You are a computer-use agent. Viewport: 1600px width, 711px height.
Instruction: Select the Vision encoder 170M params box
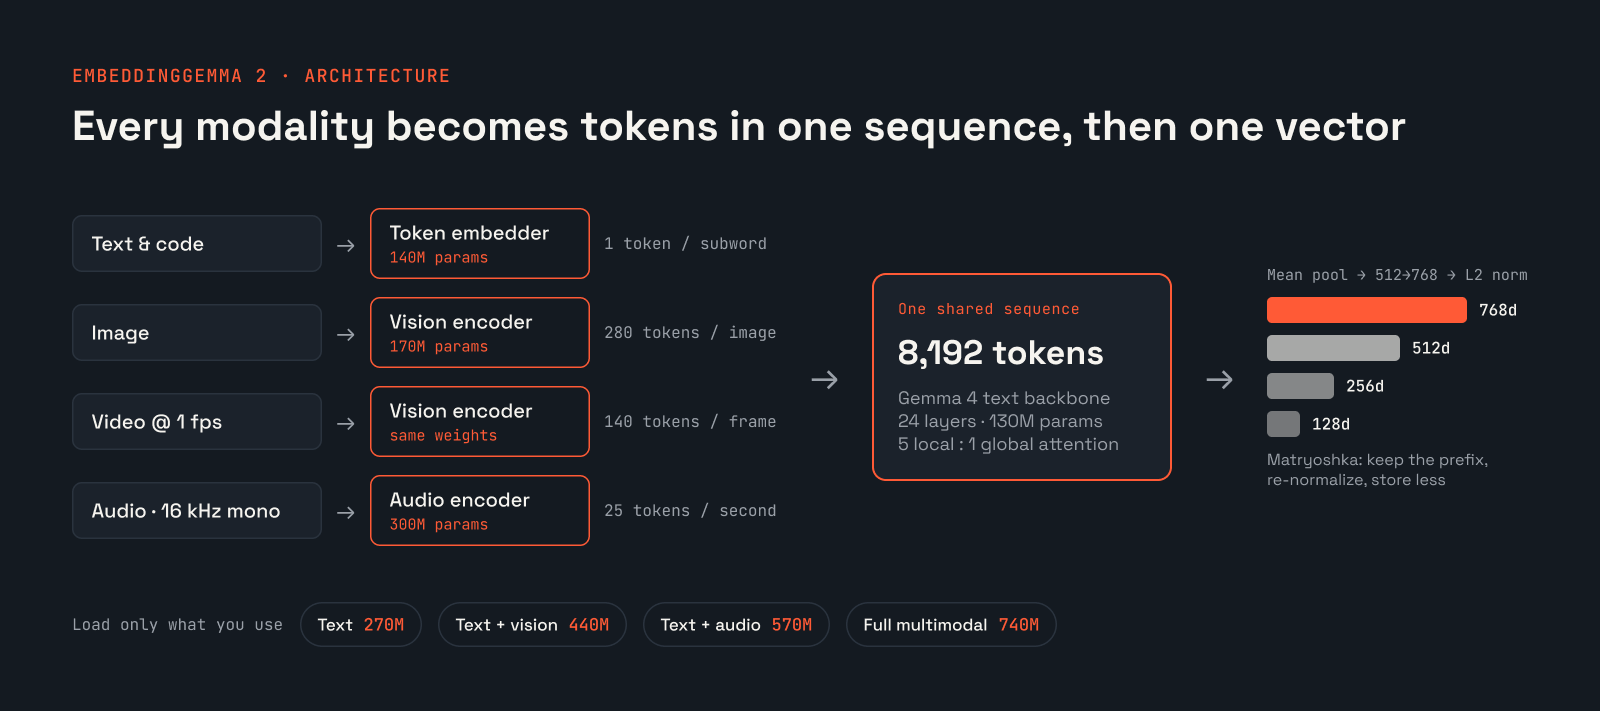480,332
